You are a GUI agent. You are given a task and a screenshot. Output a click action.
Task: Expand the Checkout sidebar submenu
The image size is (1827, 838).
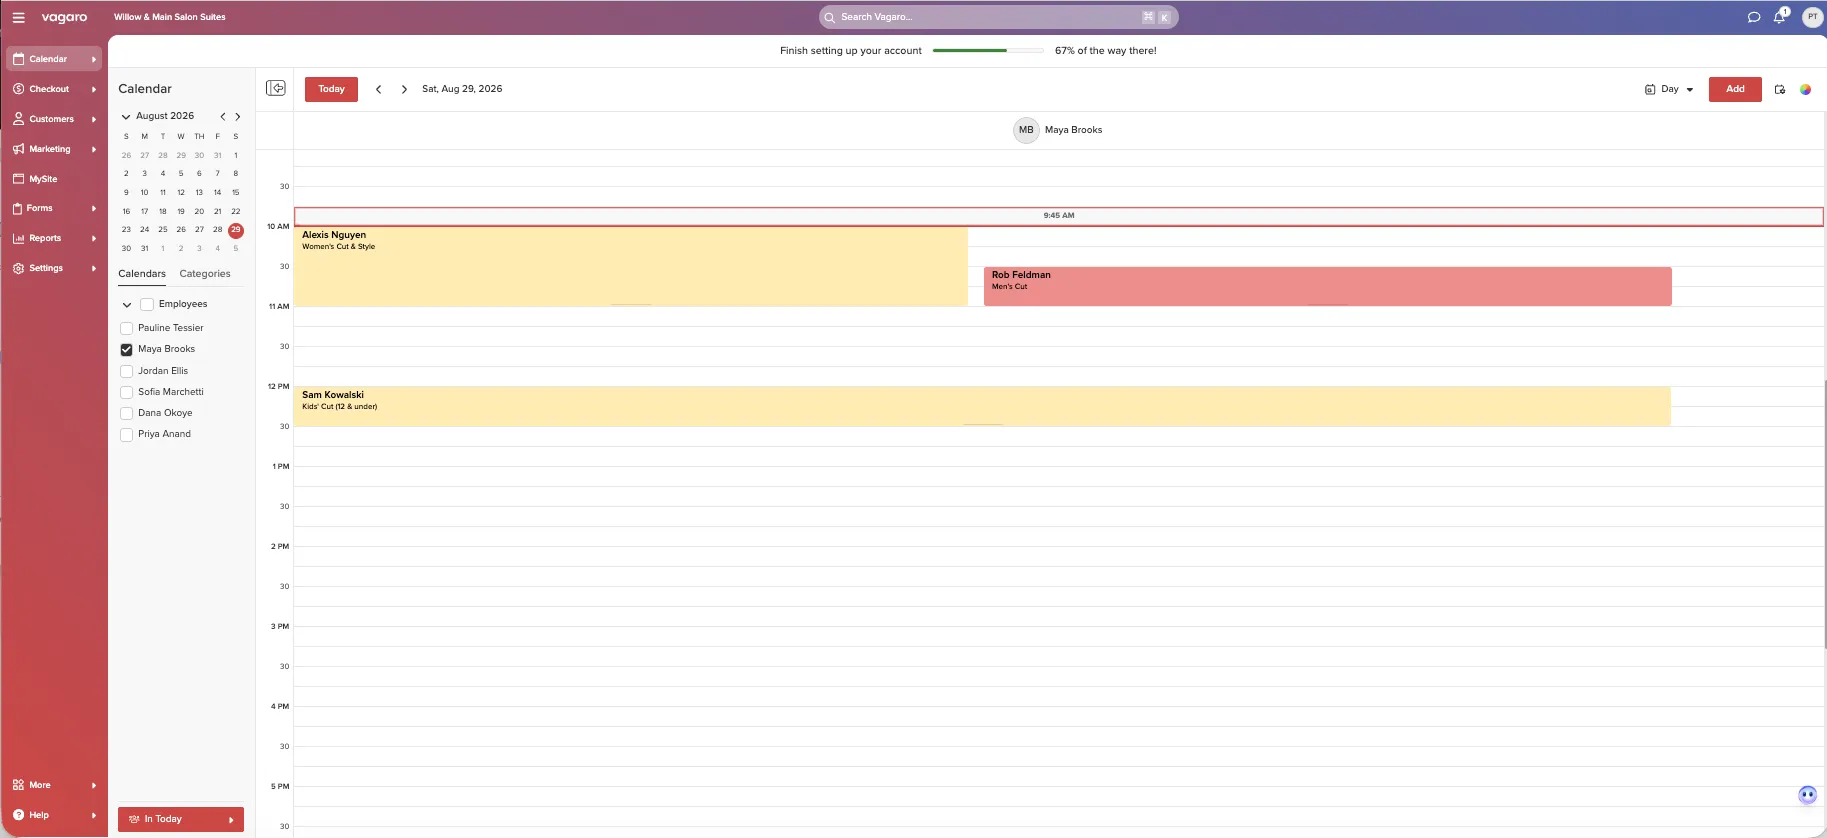[x=94, y=89]
